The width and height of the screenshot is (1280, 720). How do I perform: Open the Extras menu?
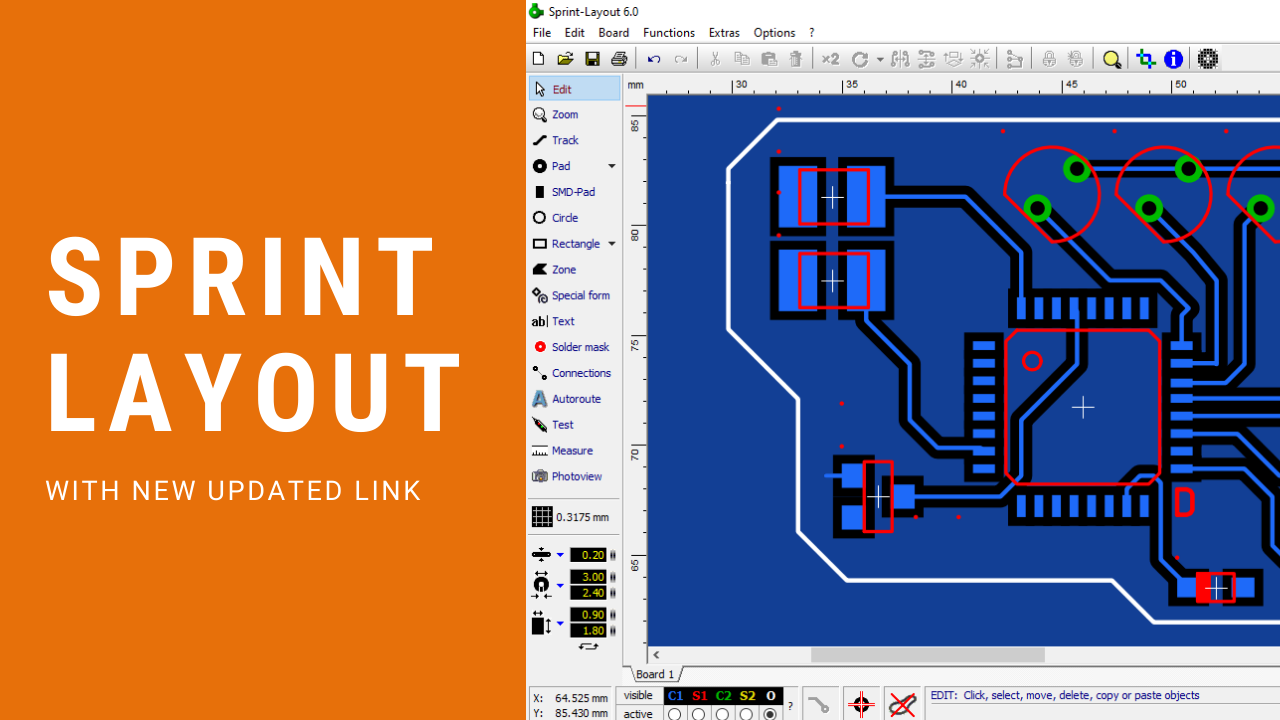(724, 33)
